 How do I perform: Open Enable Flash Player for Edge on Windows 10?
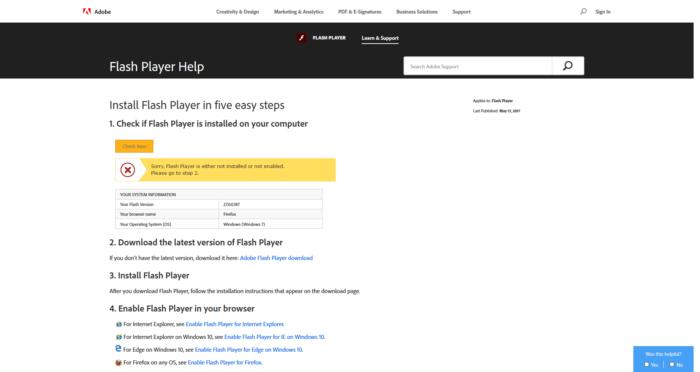(249, 350)
